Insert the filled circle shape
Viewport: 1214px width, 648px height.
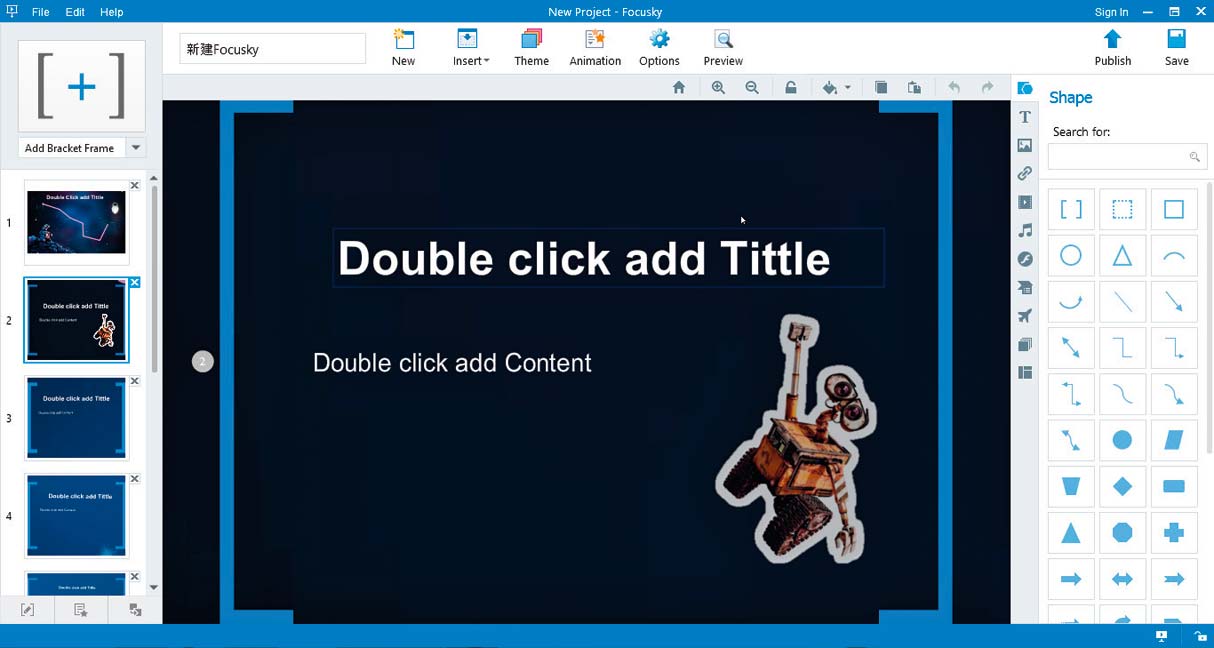[1123, 440]
